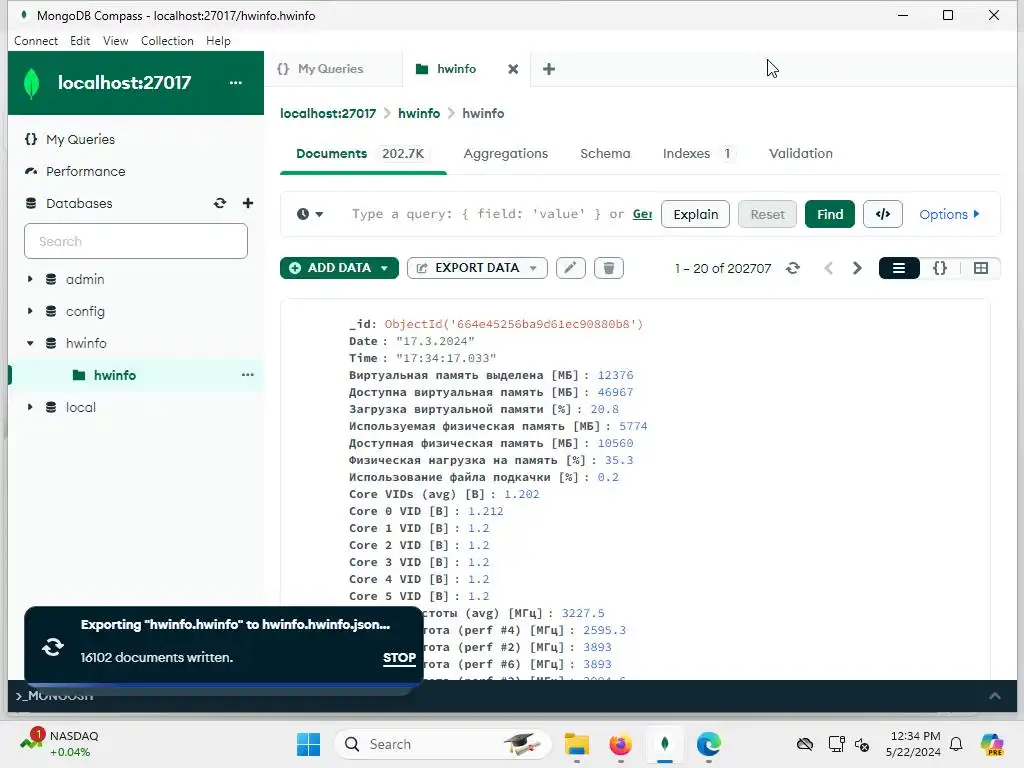Click the Explain button
Image resolution: width=1024 pixels, height=768 pixels.
click(x=696, y=214)
